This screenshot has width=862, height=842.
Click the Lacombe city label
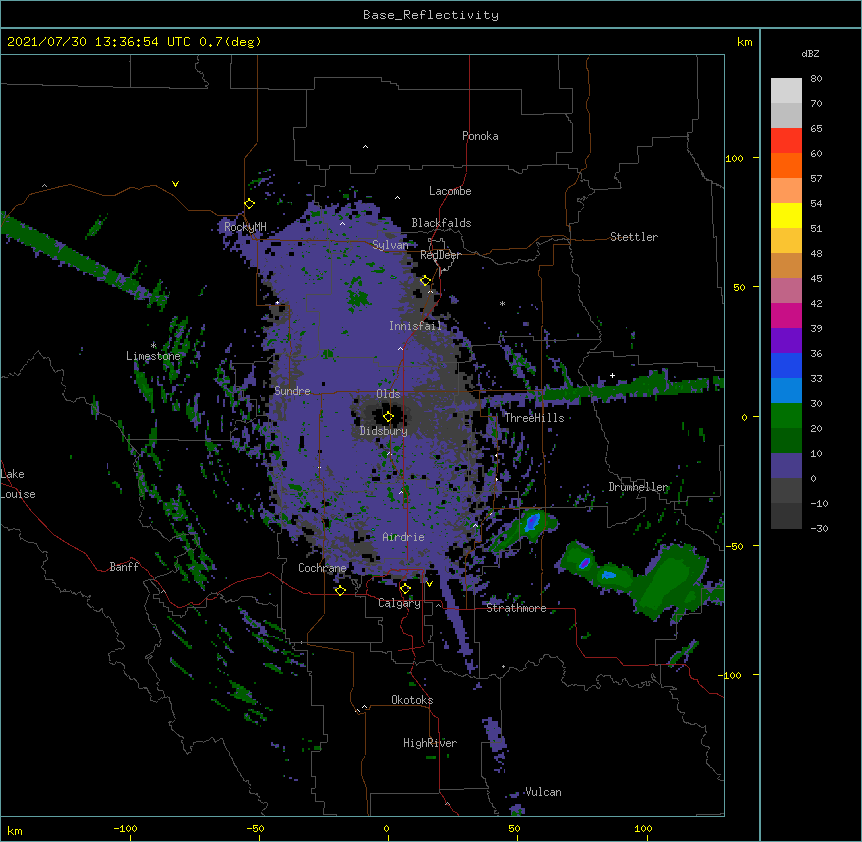(x=450, y=191)
